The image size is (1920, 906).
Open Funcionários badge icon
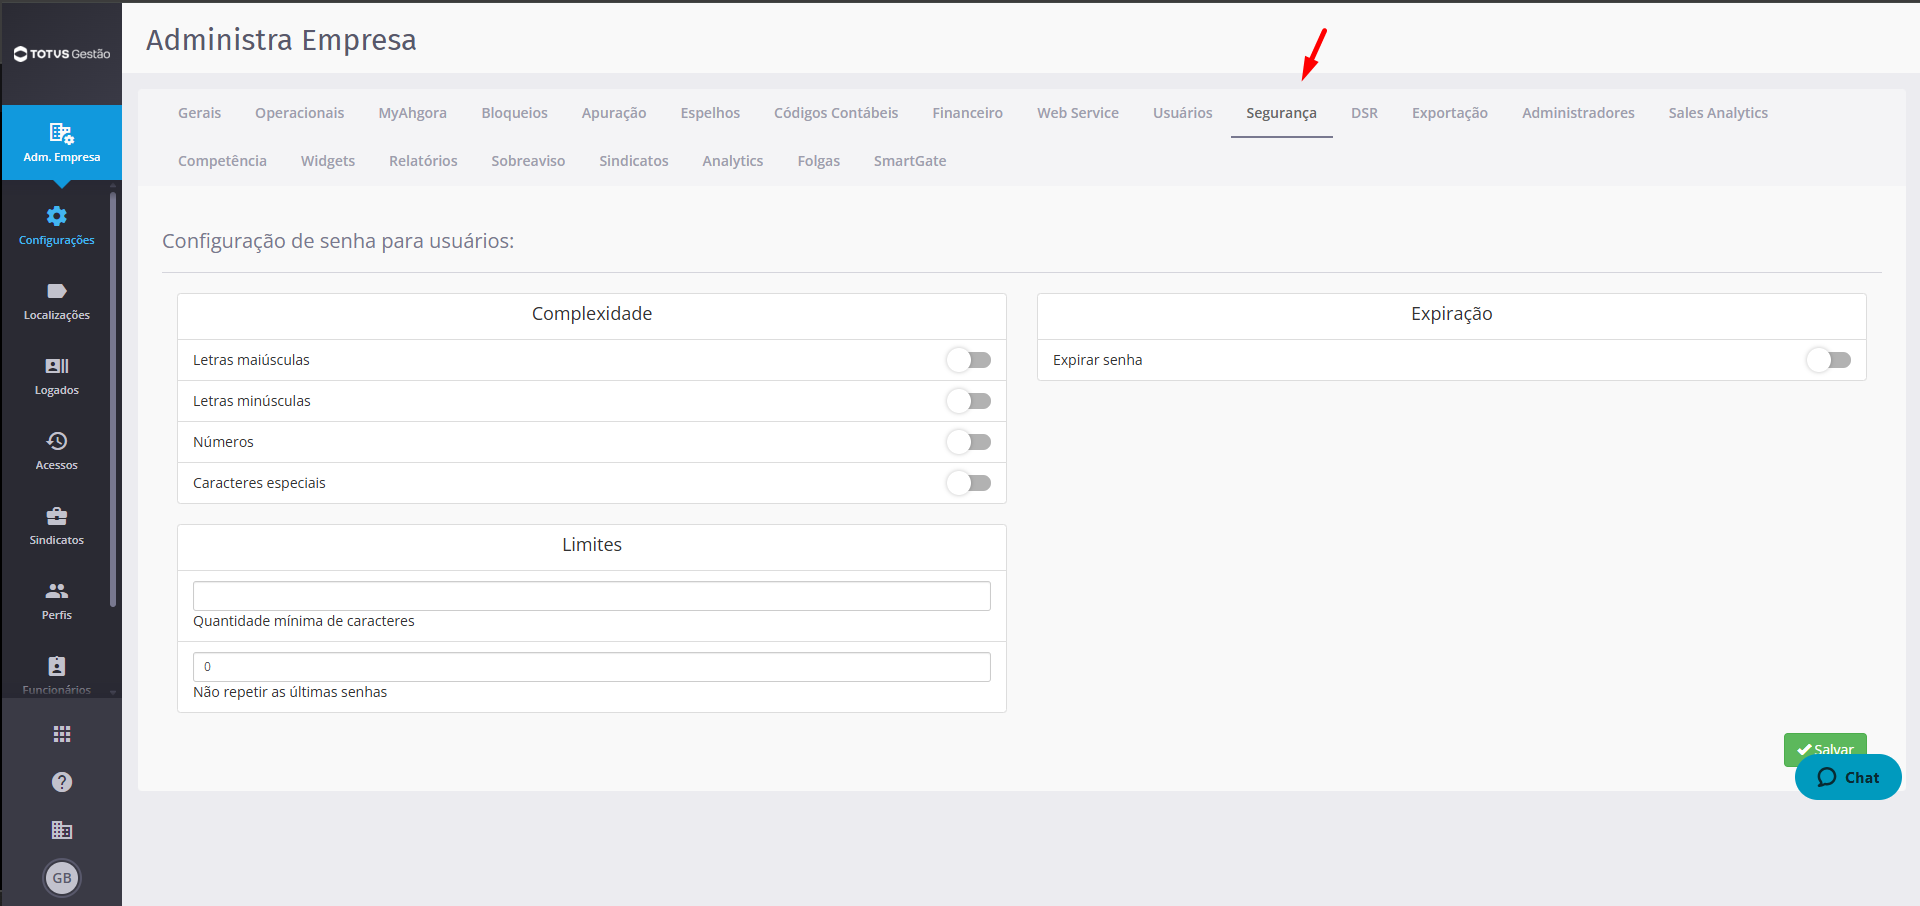click(57, 666)
